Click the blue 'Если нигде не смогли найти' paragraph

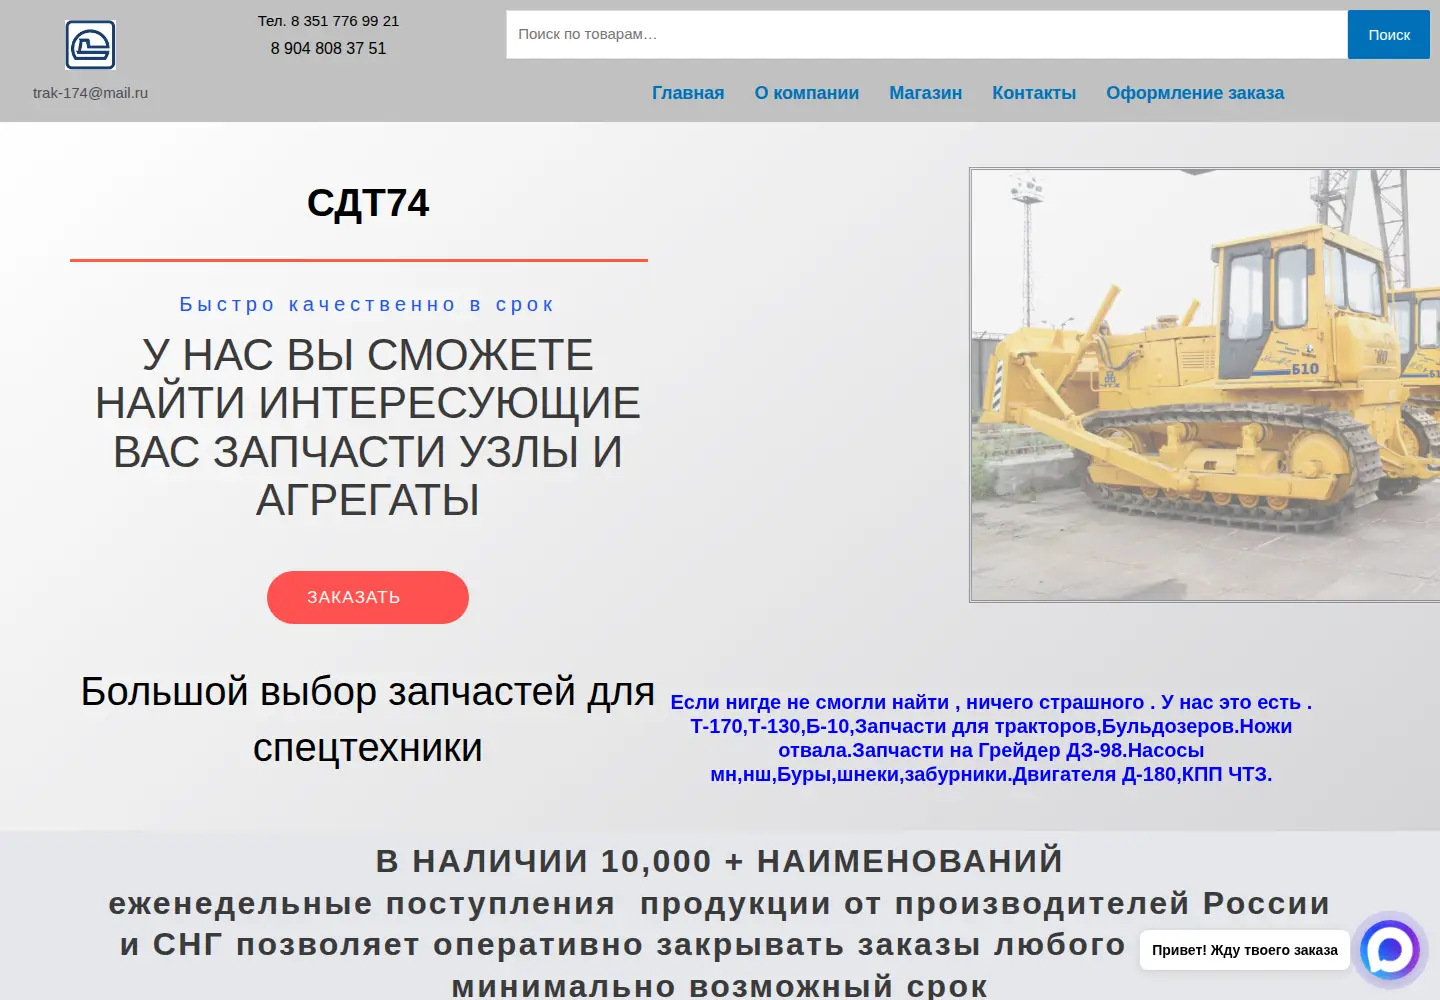click(x=991, y=738)
